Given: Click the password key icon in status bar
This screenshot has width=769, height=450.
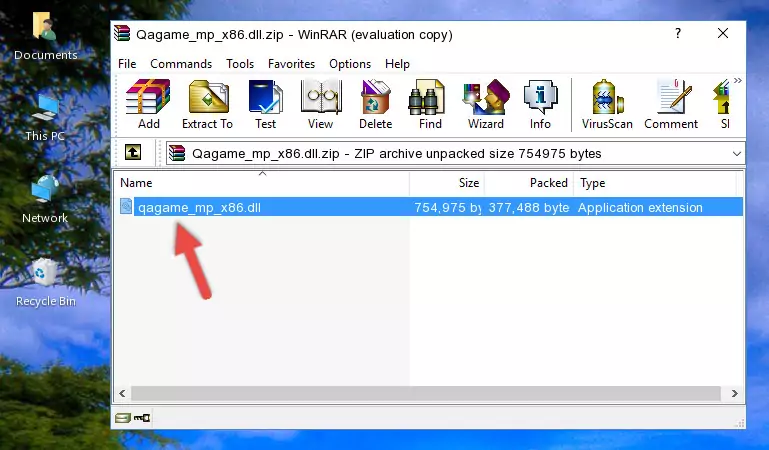Looking at the screenshot, I should [x=142, y=418].
